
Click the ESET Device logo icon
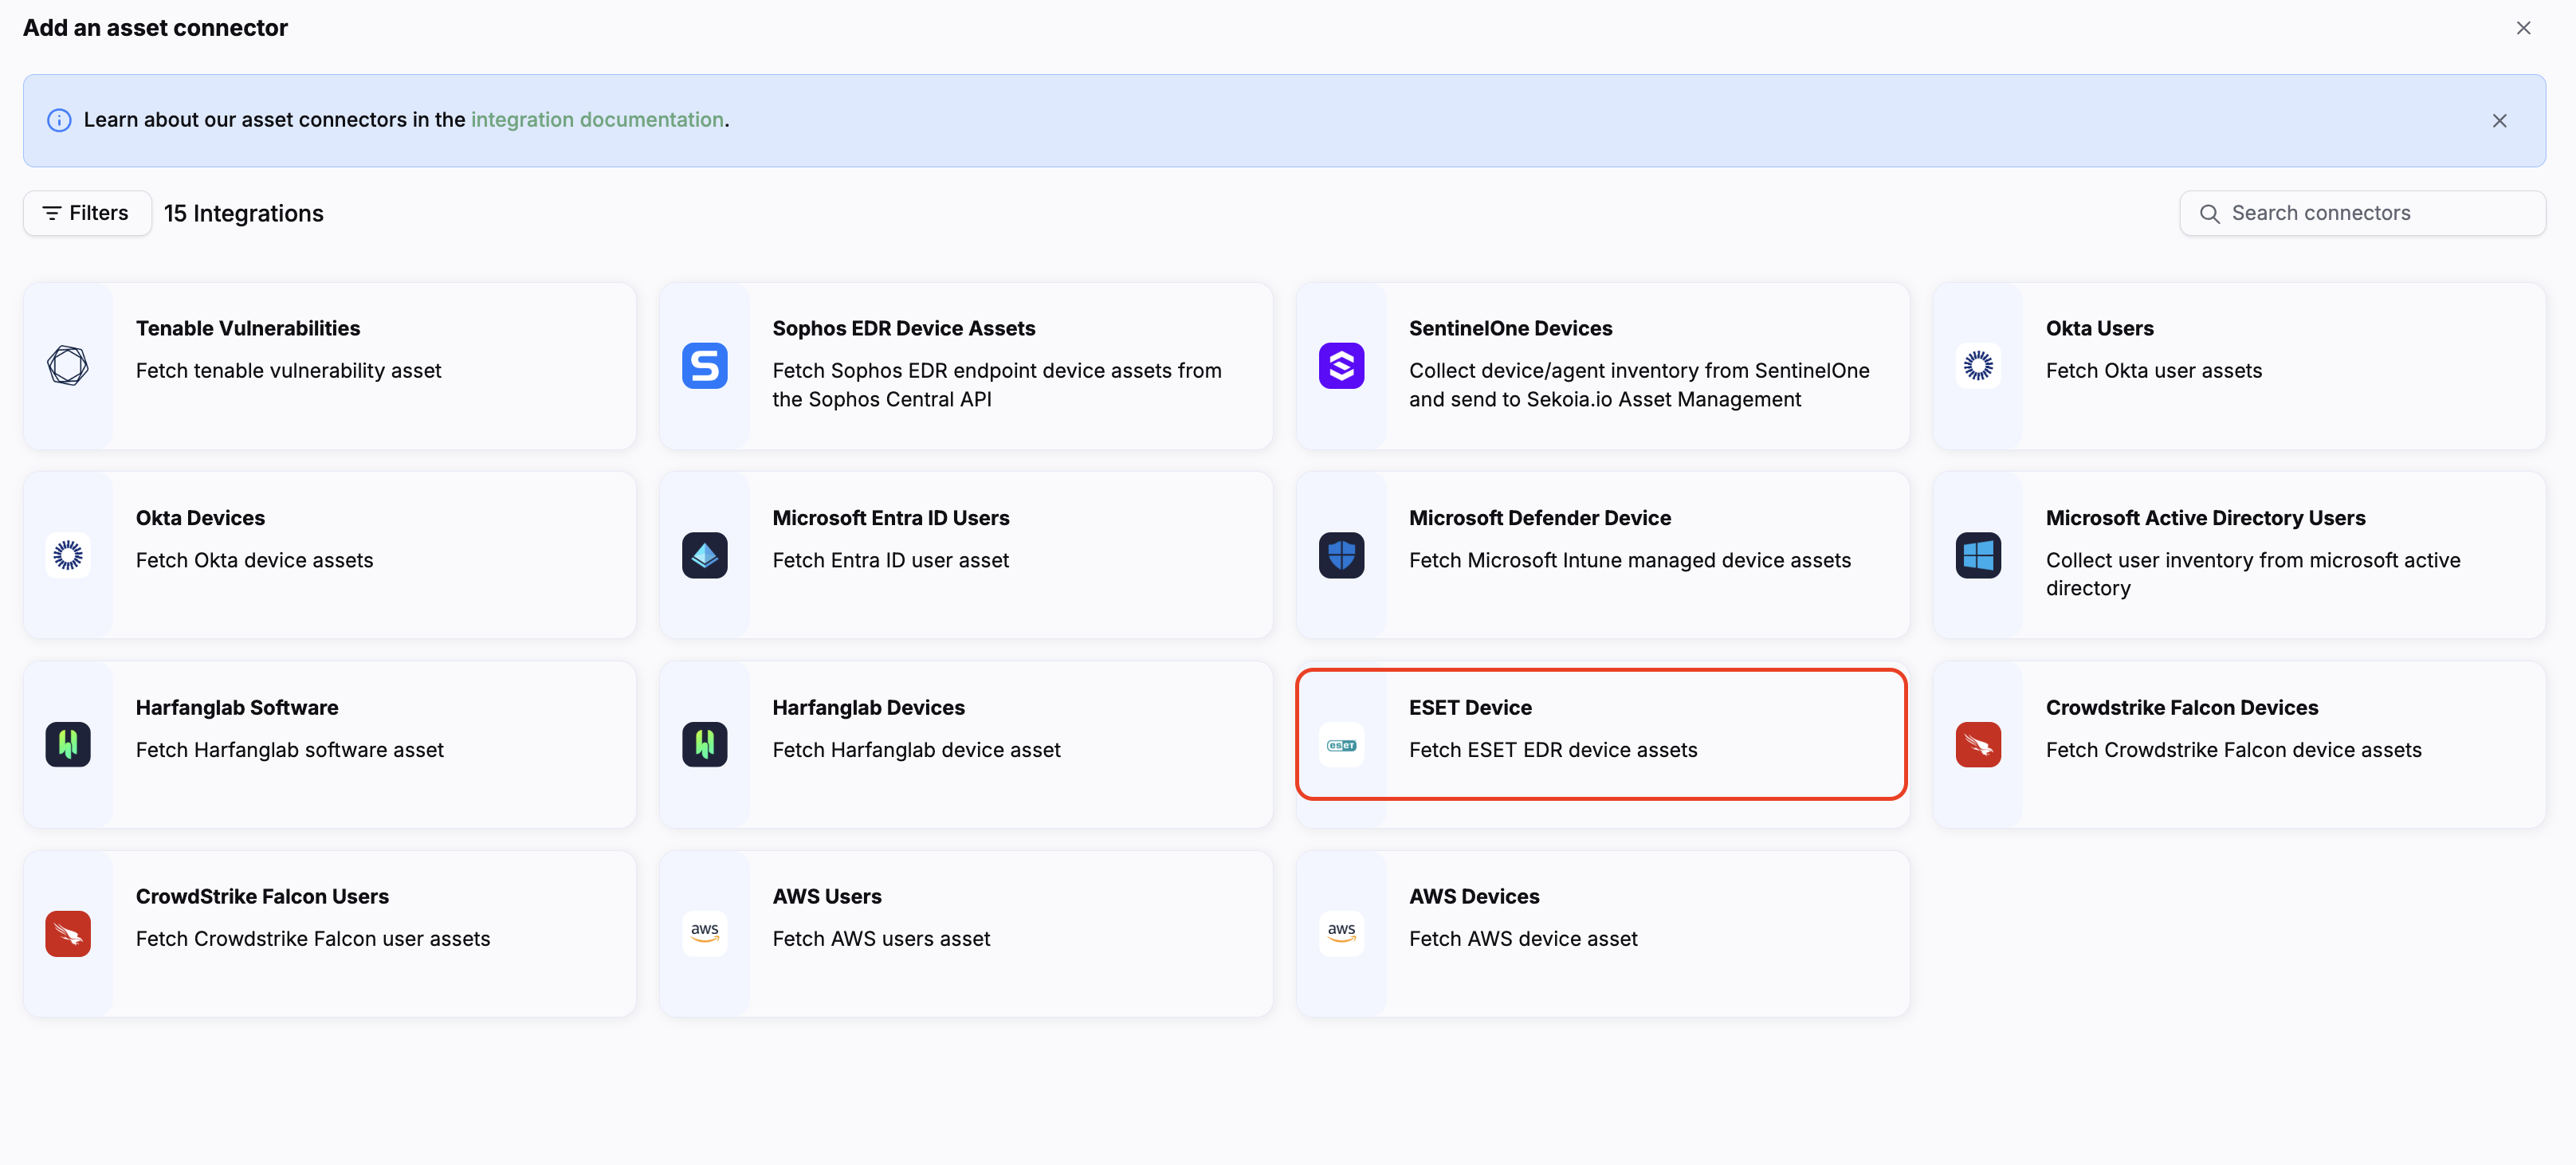point(1342,745)
